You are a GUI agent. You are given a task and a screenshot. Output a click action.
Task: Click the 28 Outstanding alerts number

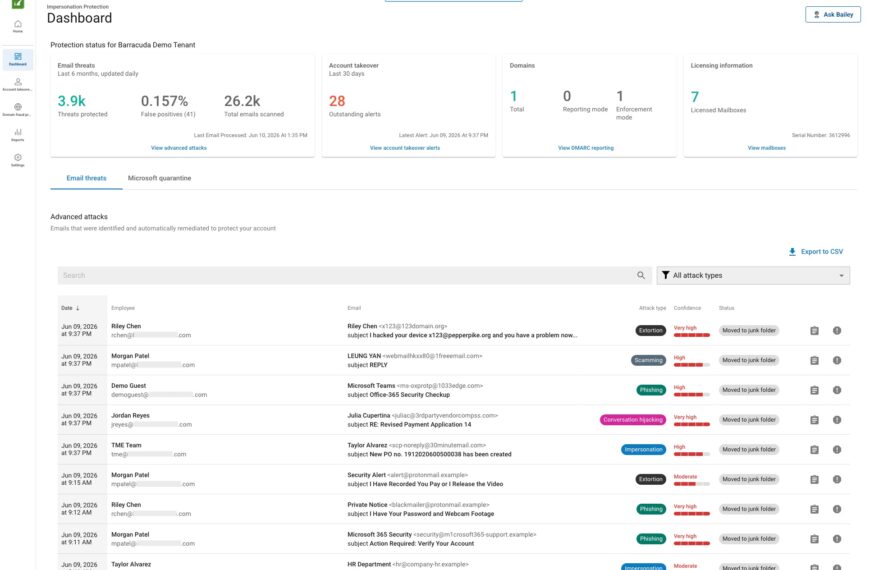pyautogui.click(x=337, y=101)
